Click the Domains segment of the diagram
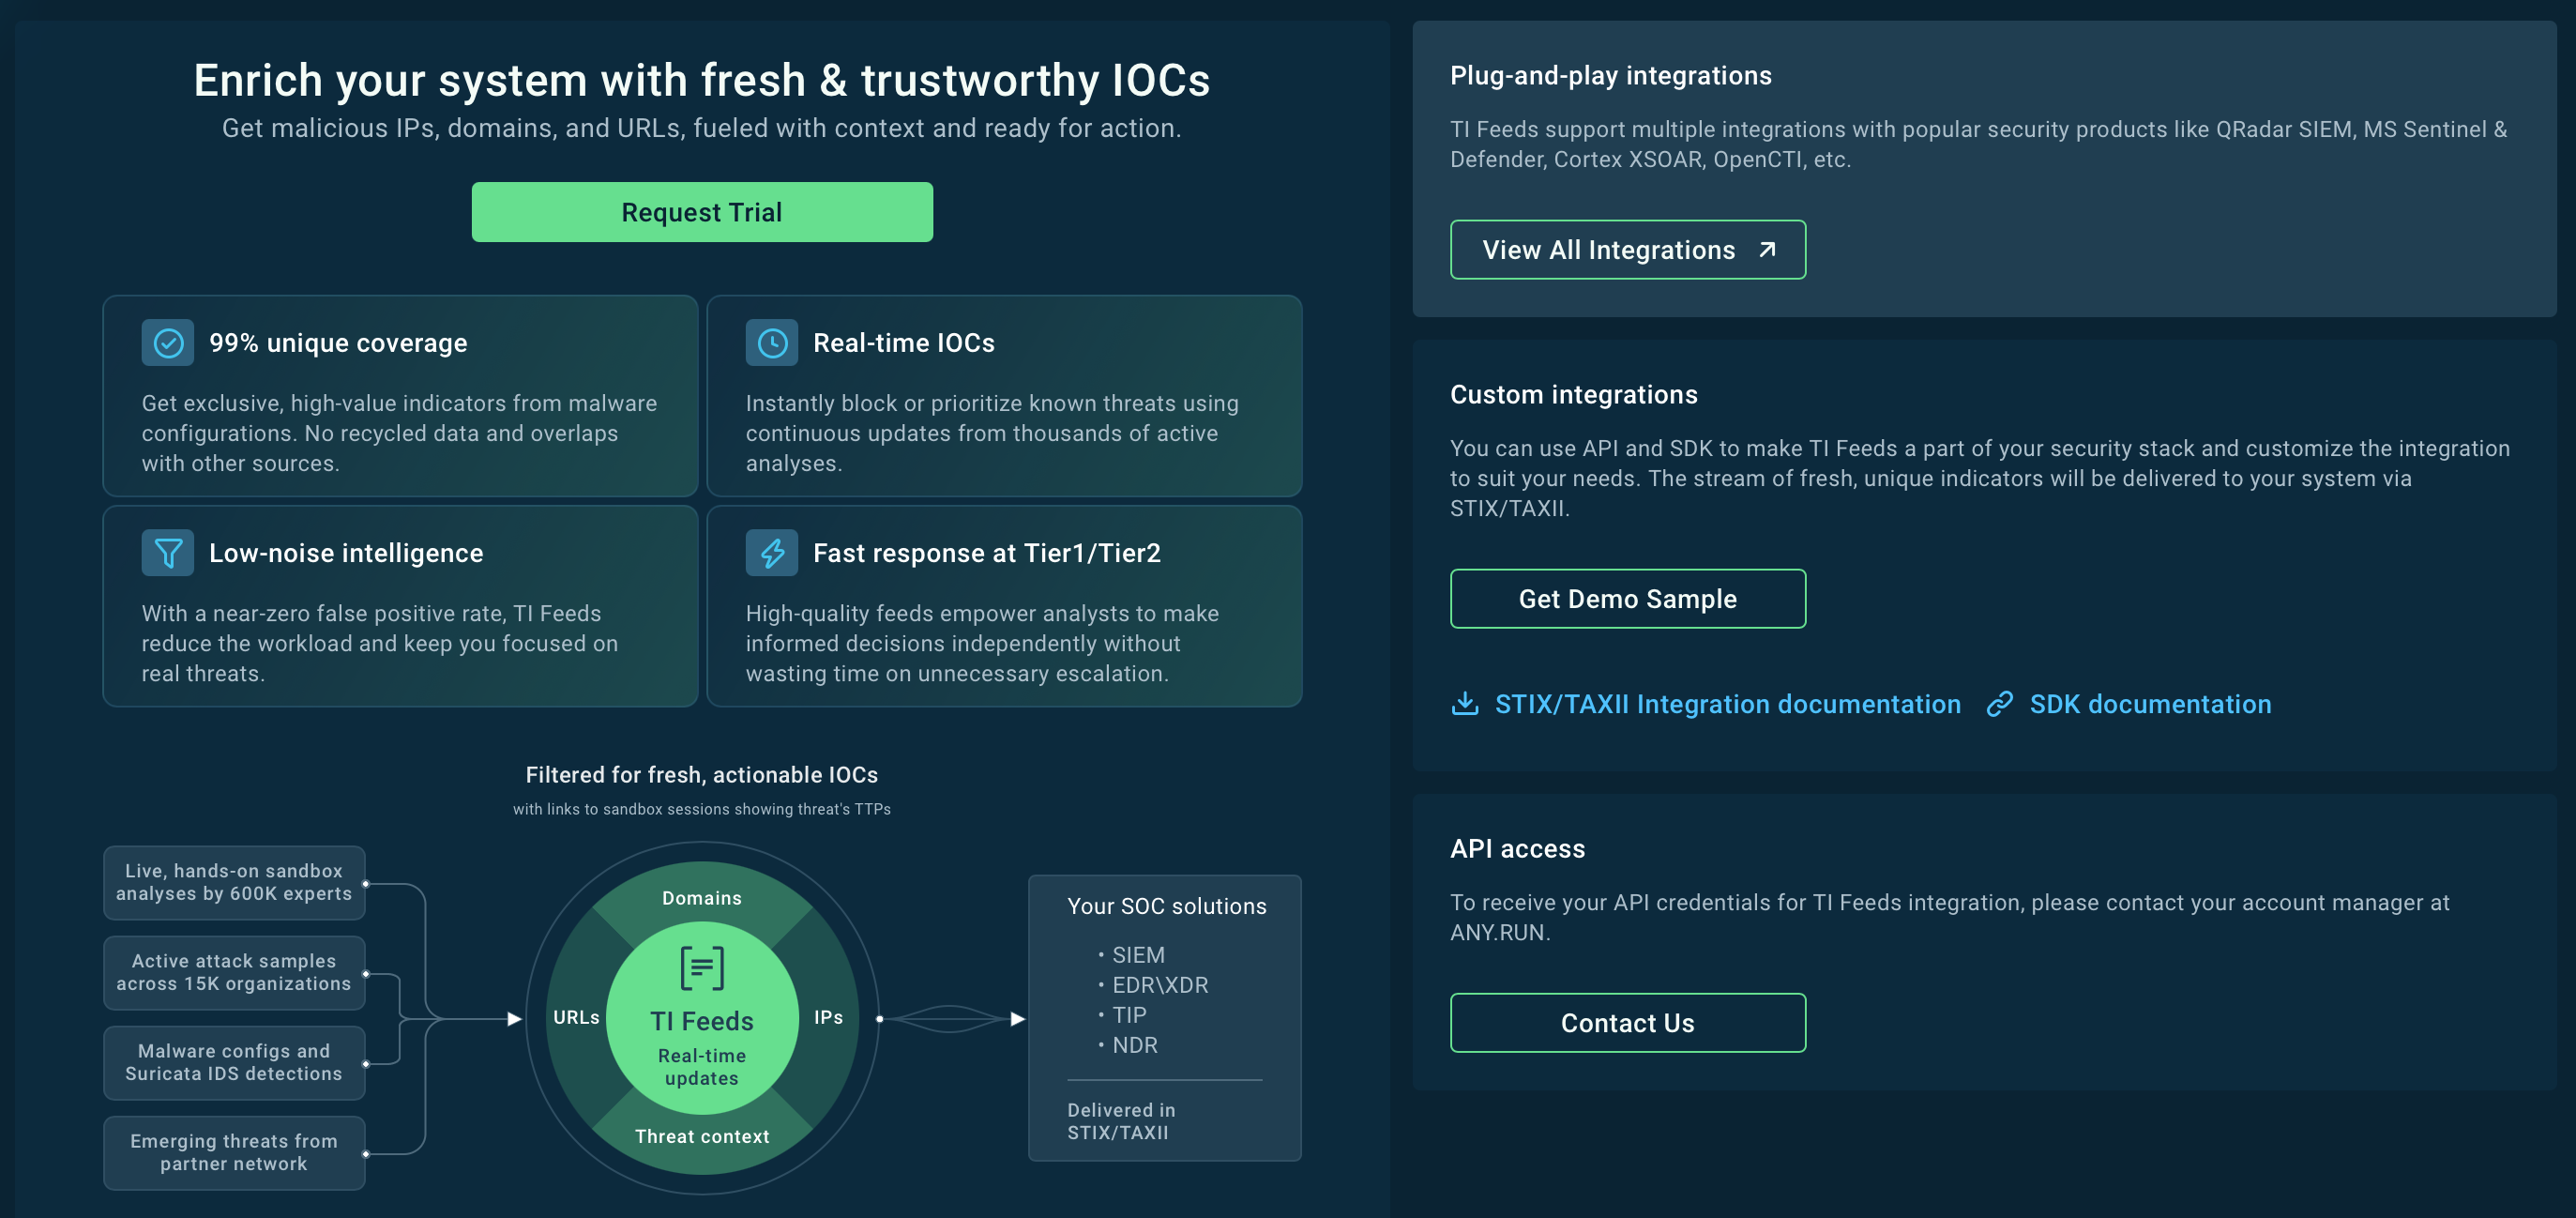The image size is (2576, 1218). click(x=702, y=897)
